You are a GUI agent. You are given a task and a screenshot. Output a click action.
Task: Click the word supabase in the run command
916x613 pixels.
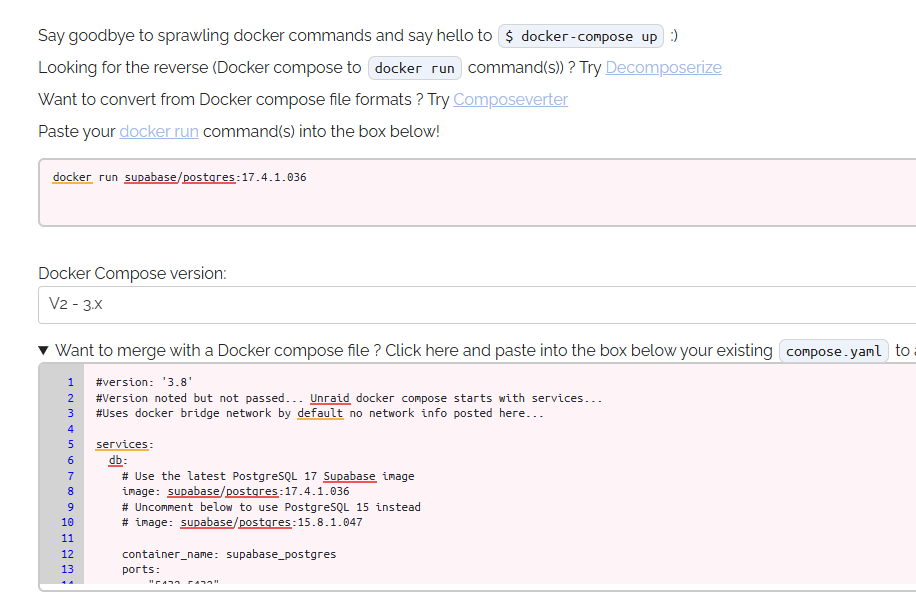(150, 177)
